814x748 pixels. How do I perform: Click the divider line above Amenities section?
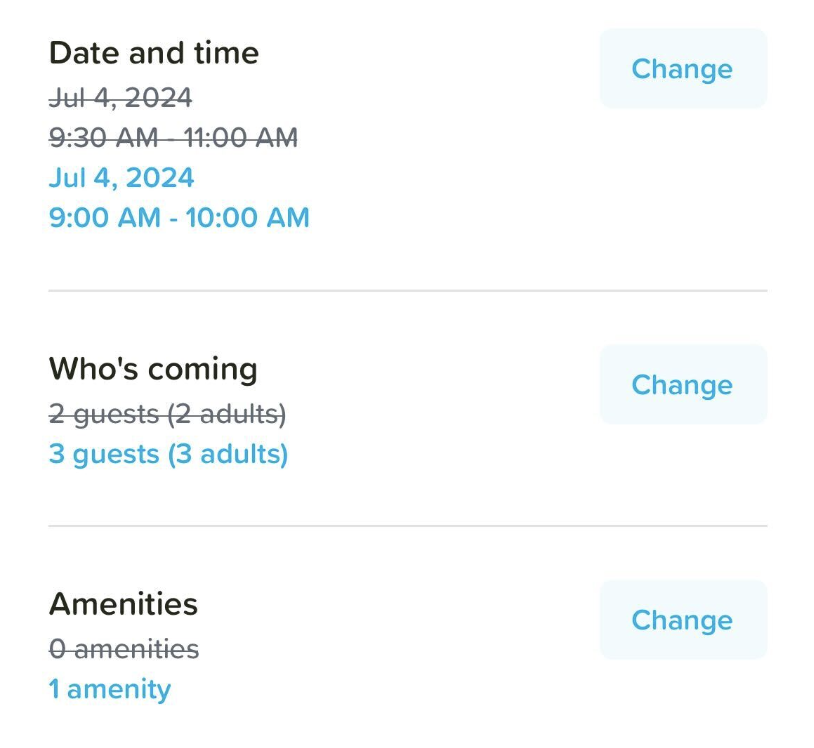407,526
